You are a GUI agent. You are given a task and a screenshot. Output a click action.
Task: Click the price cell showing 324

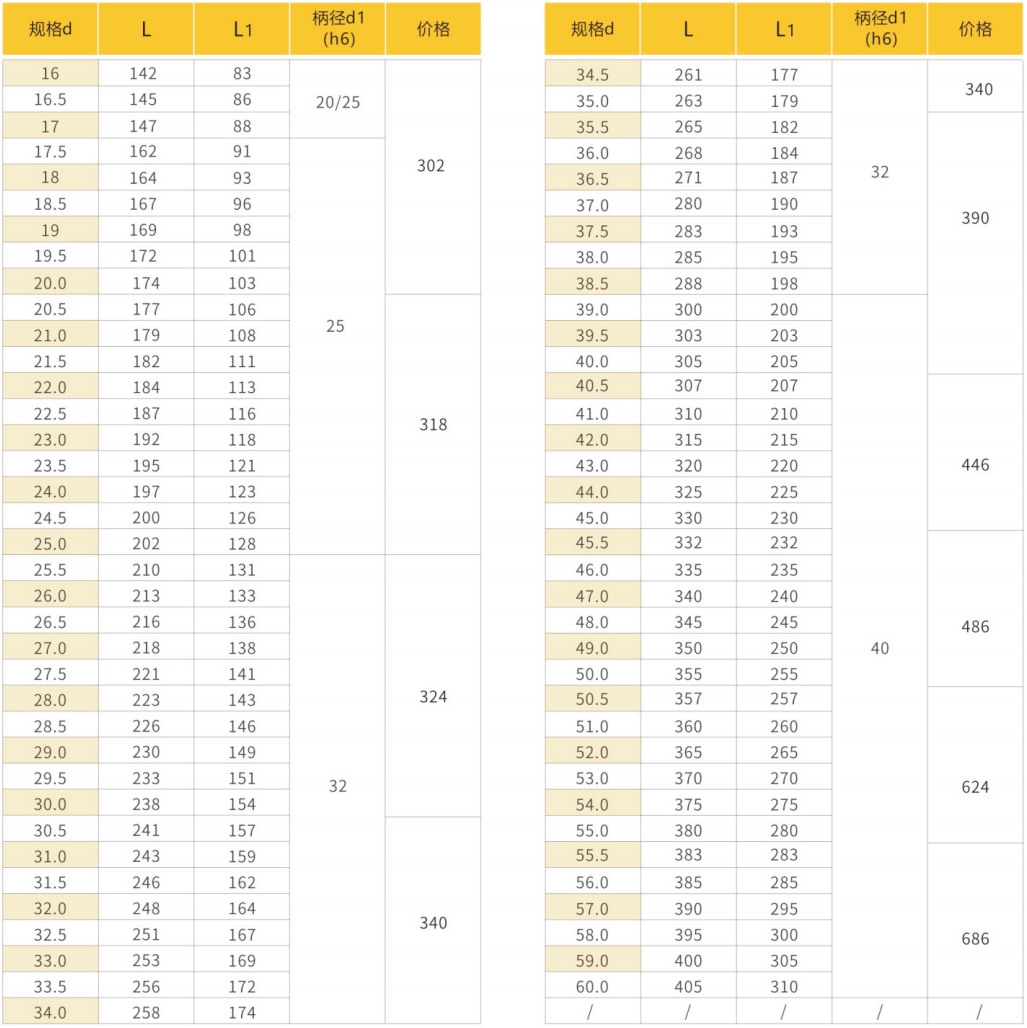click(x=433, y=697)
